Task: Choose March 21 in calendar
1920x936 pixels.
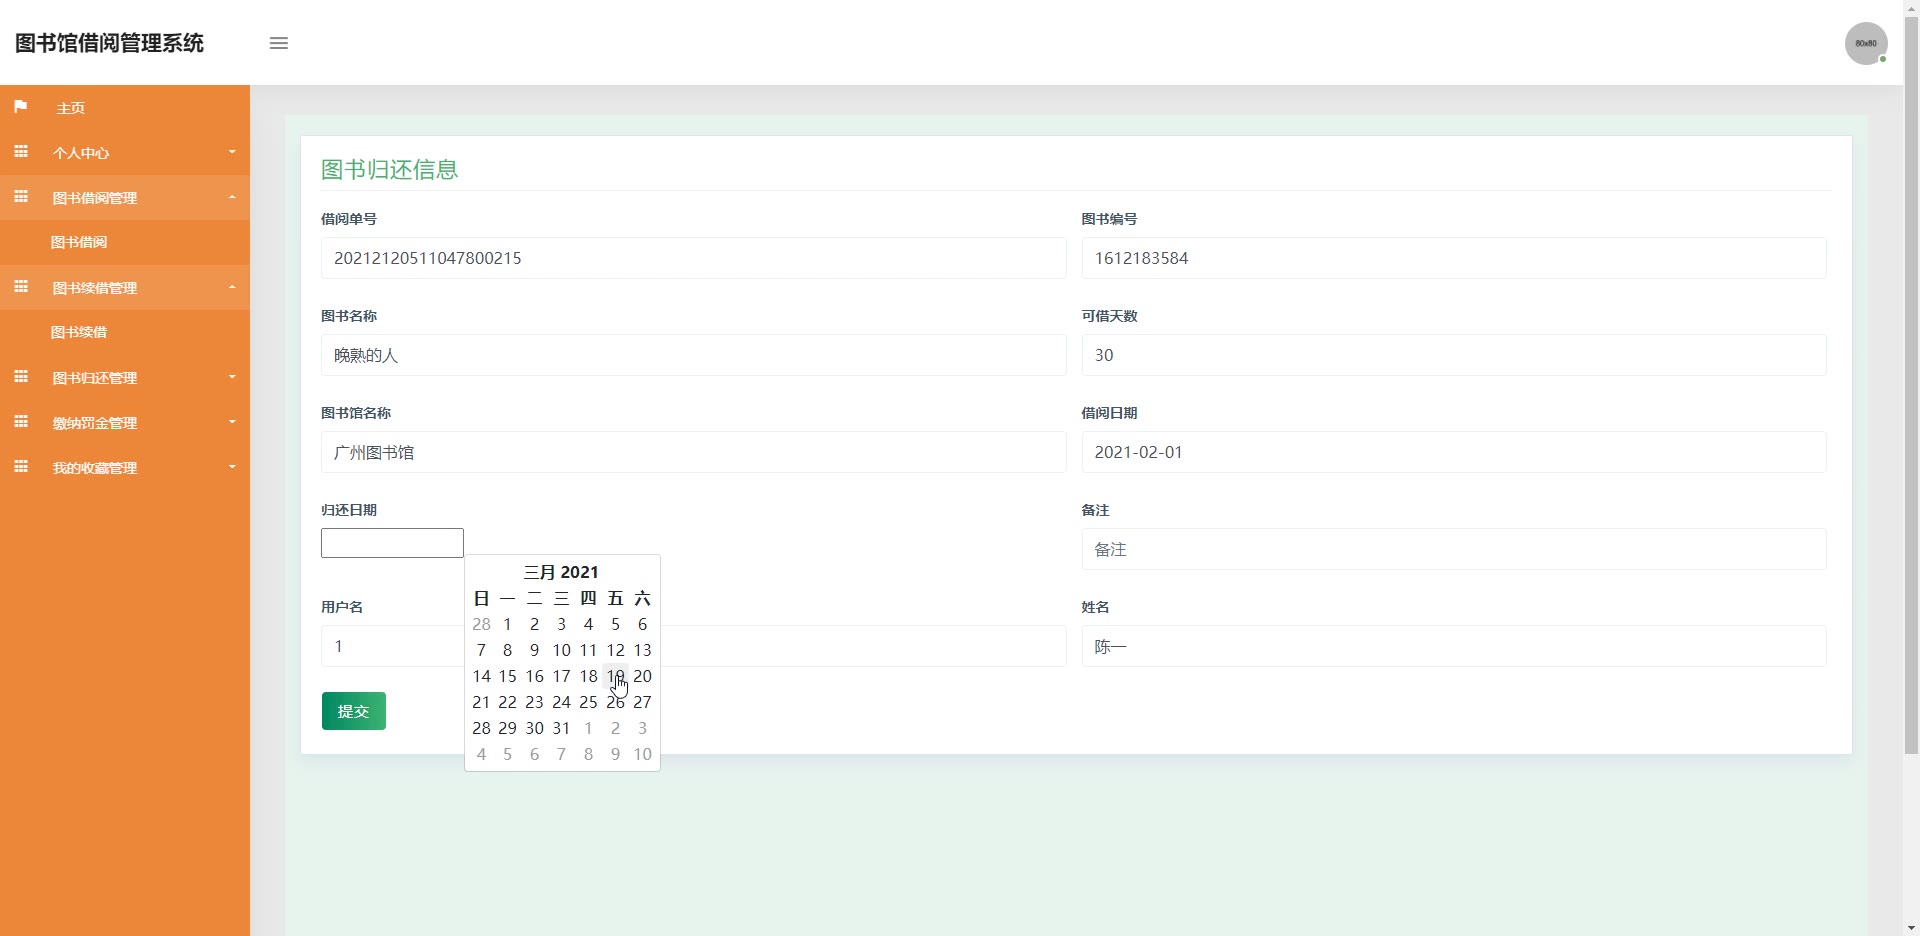Action: [481, 702]
